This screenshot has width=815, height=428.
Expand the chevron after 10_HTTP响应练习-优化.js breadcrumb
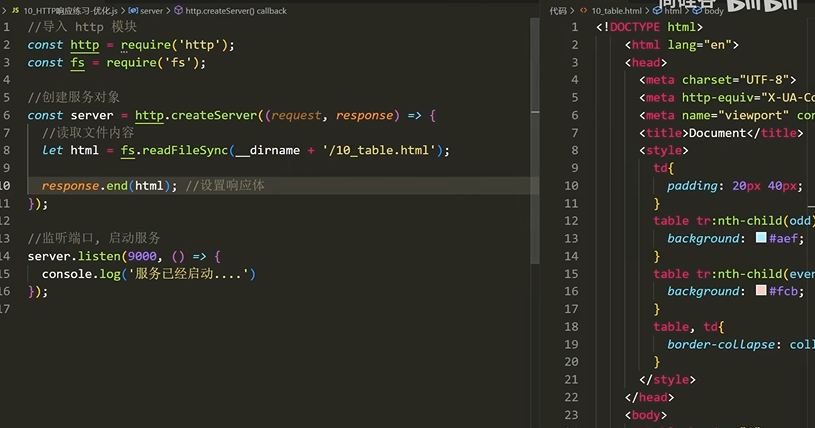(123, 10)
